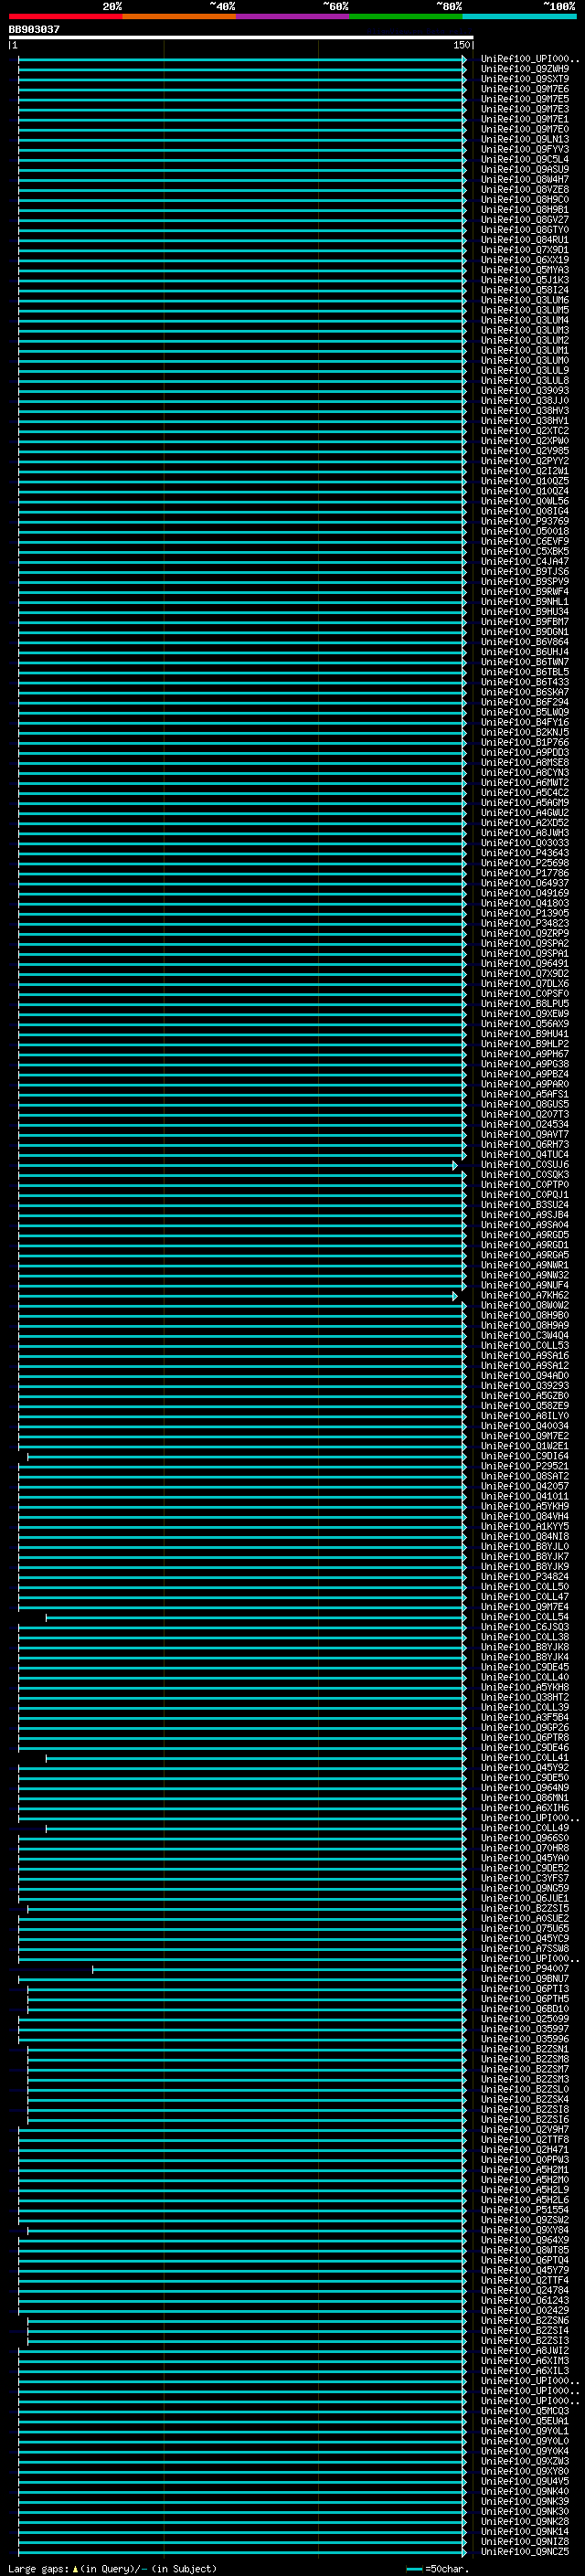Screen dimensions: 585x2576
Task: Select label UniRef100_C0LL53
Action: point(525,1346)
